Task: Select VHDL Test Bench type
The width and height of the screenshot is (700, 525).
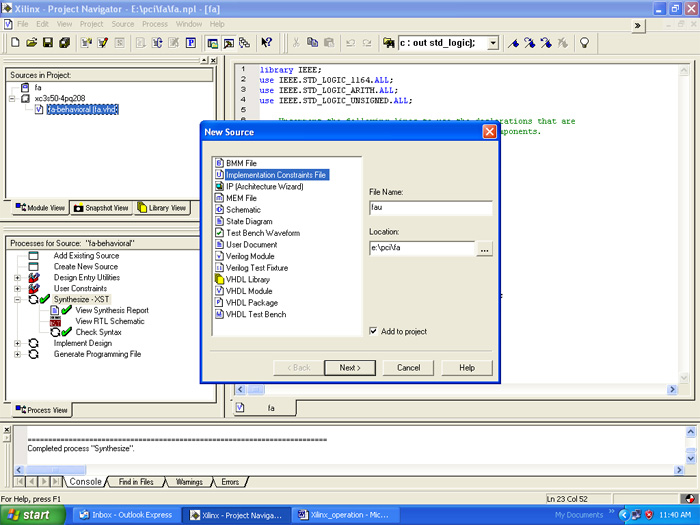Action: click(256, 314)
